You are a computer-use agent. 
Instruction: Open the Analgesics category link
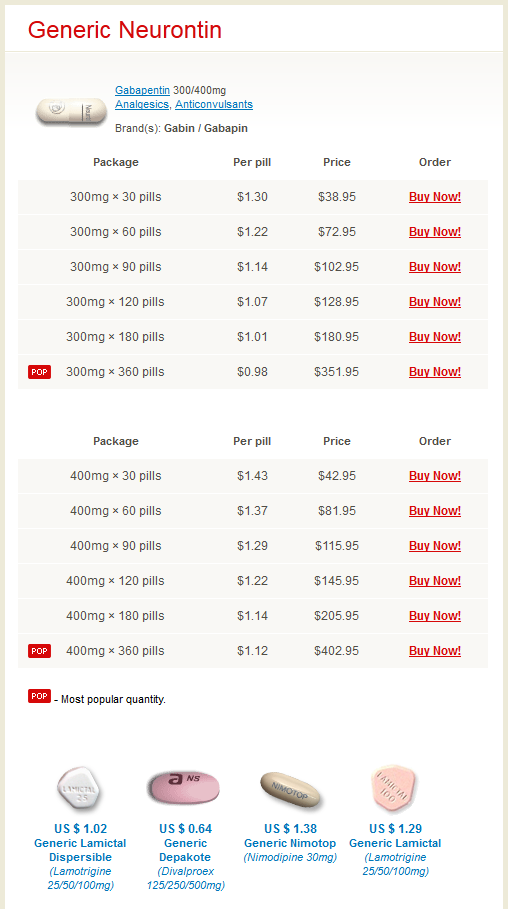click(143, 104)
